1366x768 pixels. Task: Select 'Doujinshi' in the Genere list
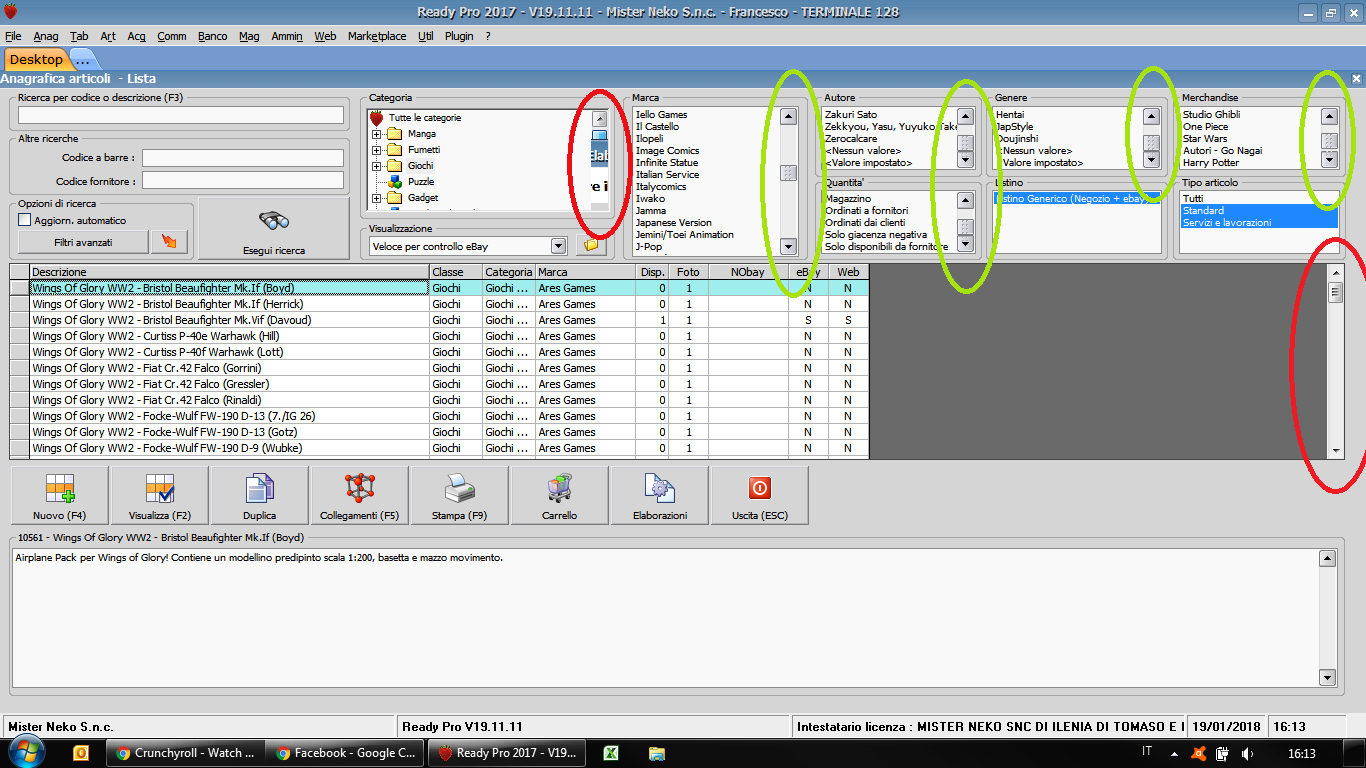(x=1017, y=139)
